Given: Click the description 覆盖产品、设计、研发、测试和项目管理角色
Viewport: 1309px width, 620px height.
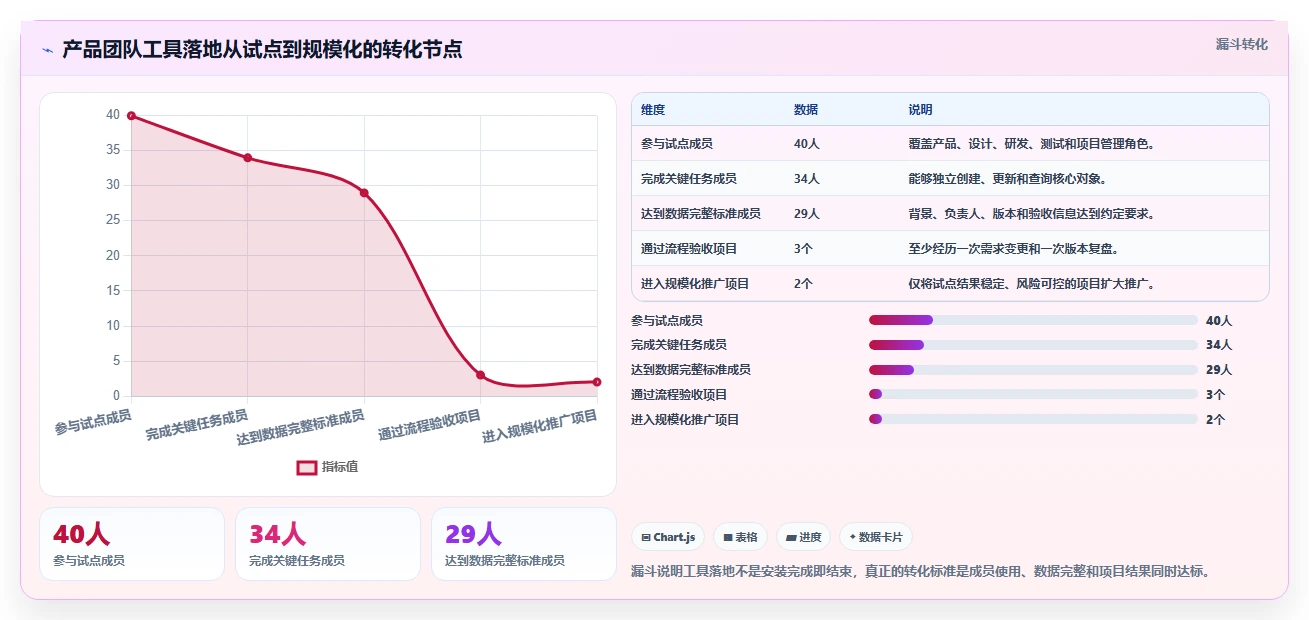Looking at the screenshot, I should click(x=1032, y=144).
